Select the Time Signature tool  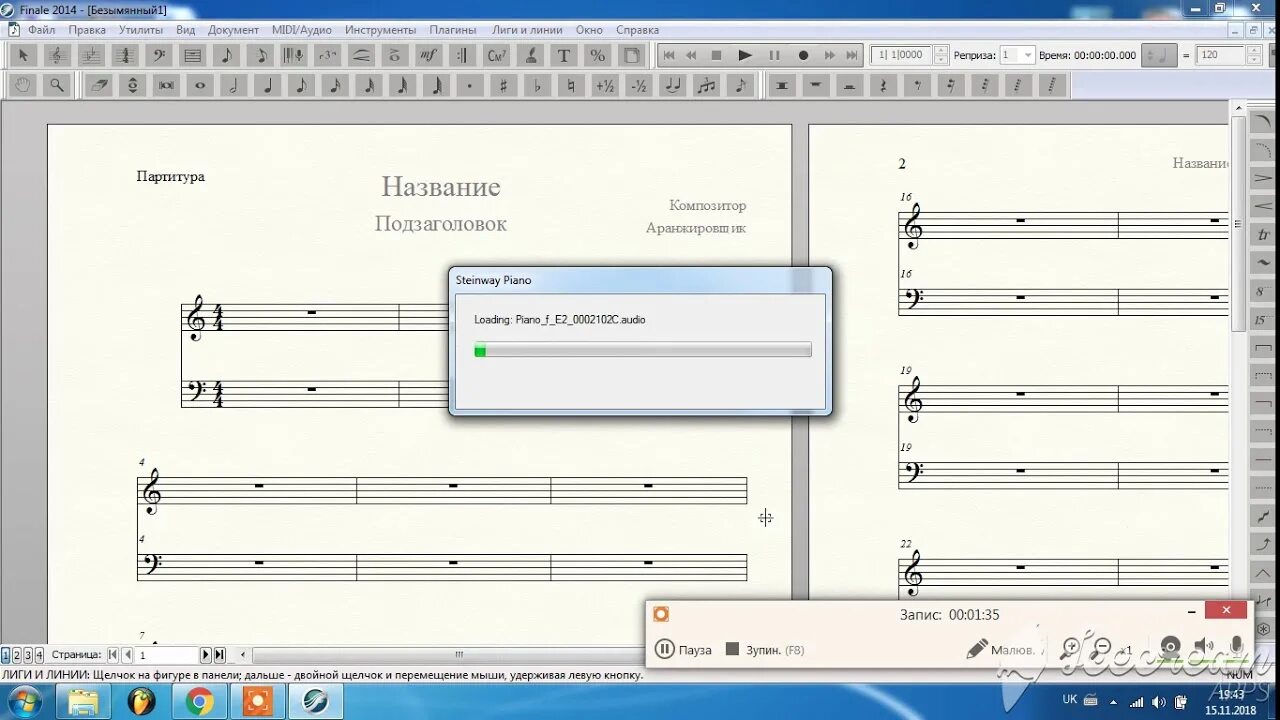(x=125, y=55)
